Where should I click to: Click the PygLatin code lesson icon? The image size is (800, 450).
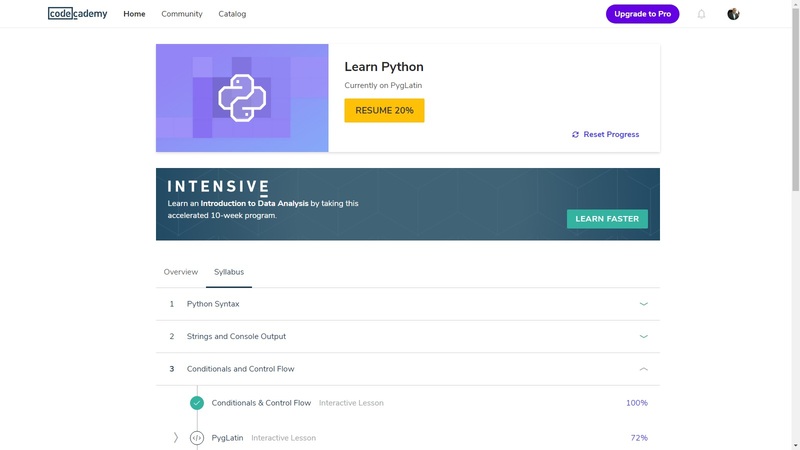click(x=197, y=438)
